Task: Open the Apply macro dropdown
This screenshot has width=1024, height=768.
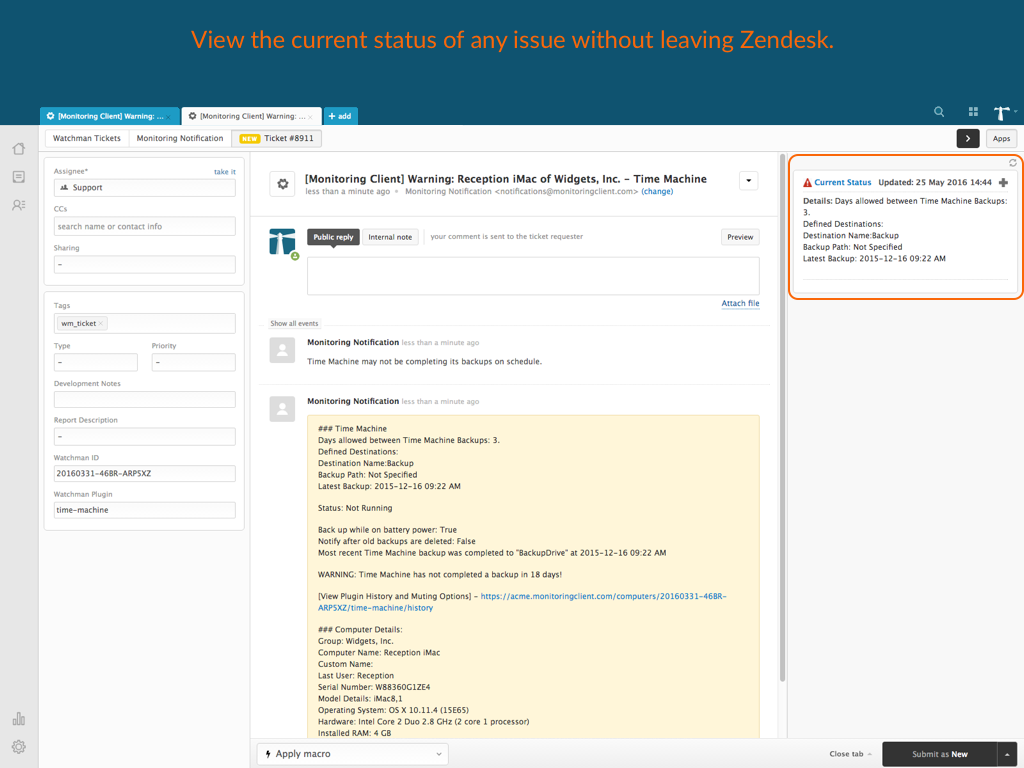Action: pyautogui.click(x=352, y=753)
